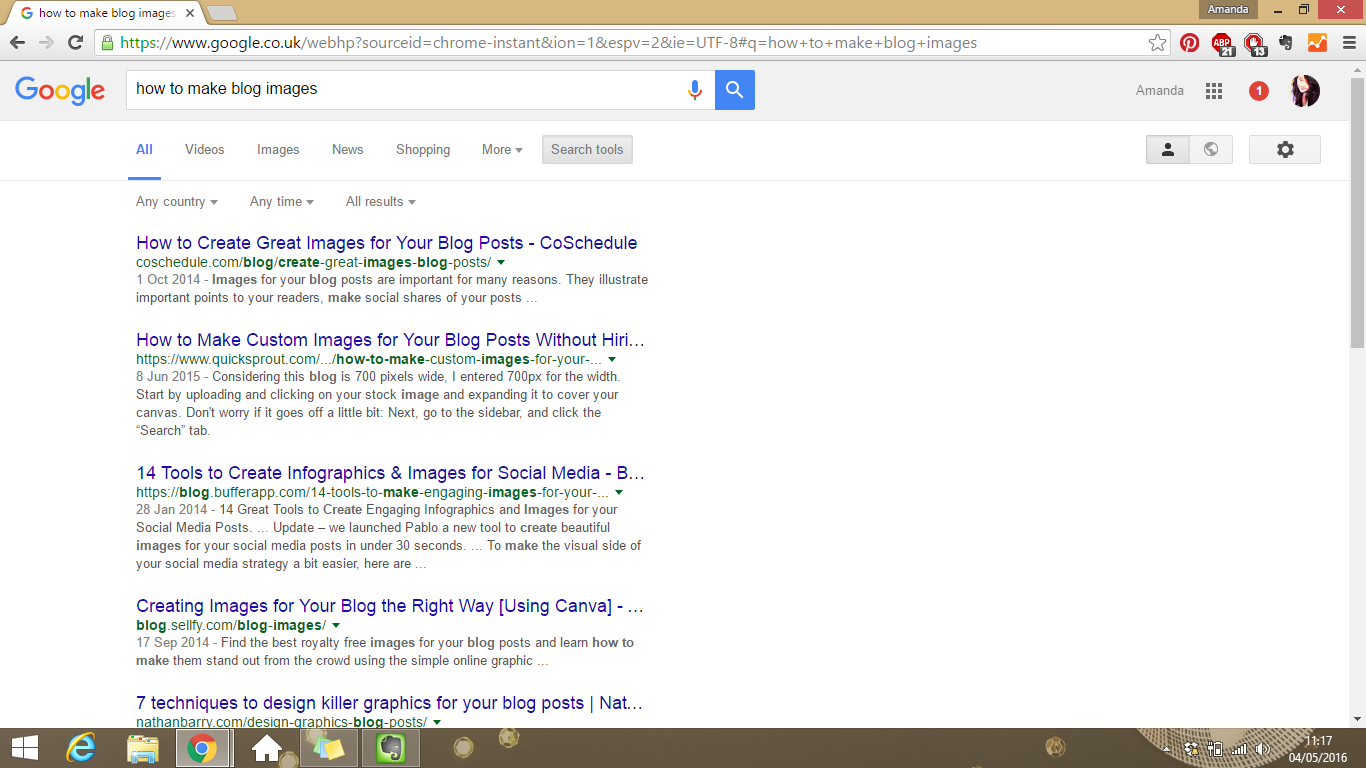The width and height of the screenshot is (1366, 768).
Task: Open the search settings gear
Action: 1285,150
